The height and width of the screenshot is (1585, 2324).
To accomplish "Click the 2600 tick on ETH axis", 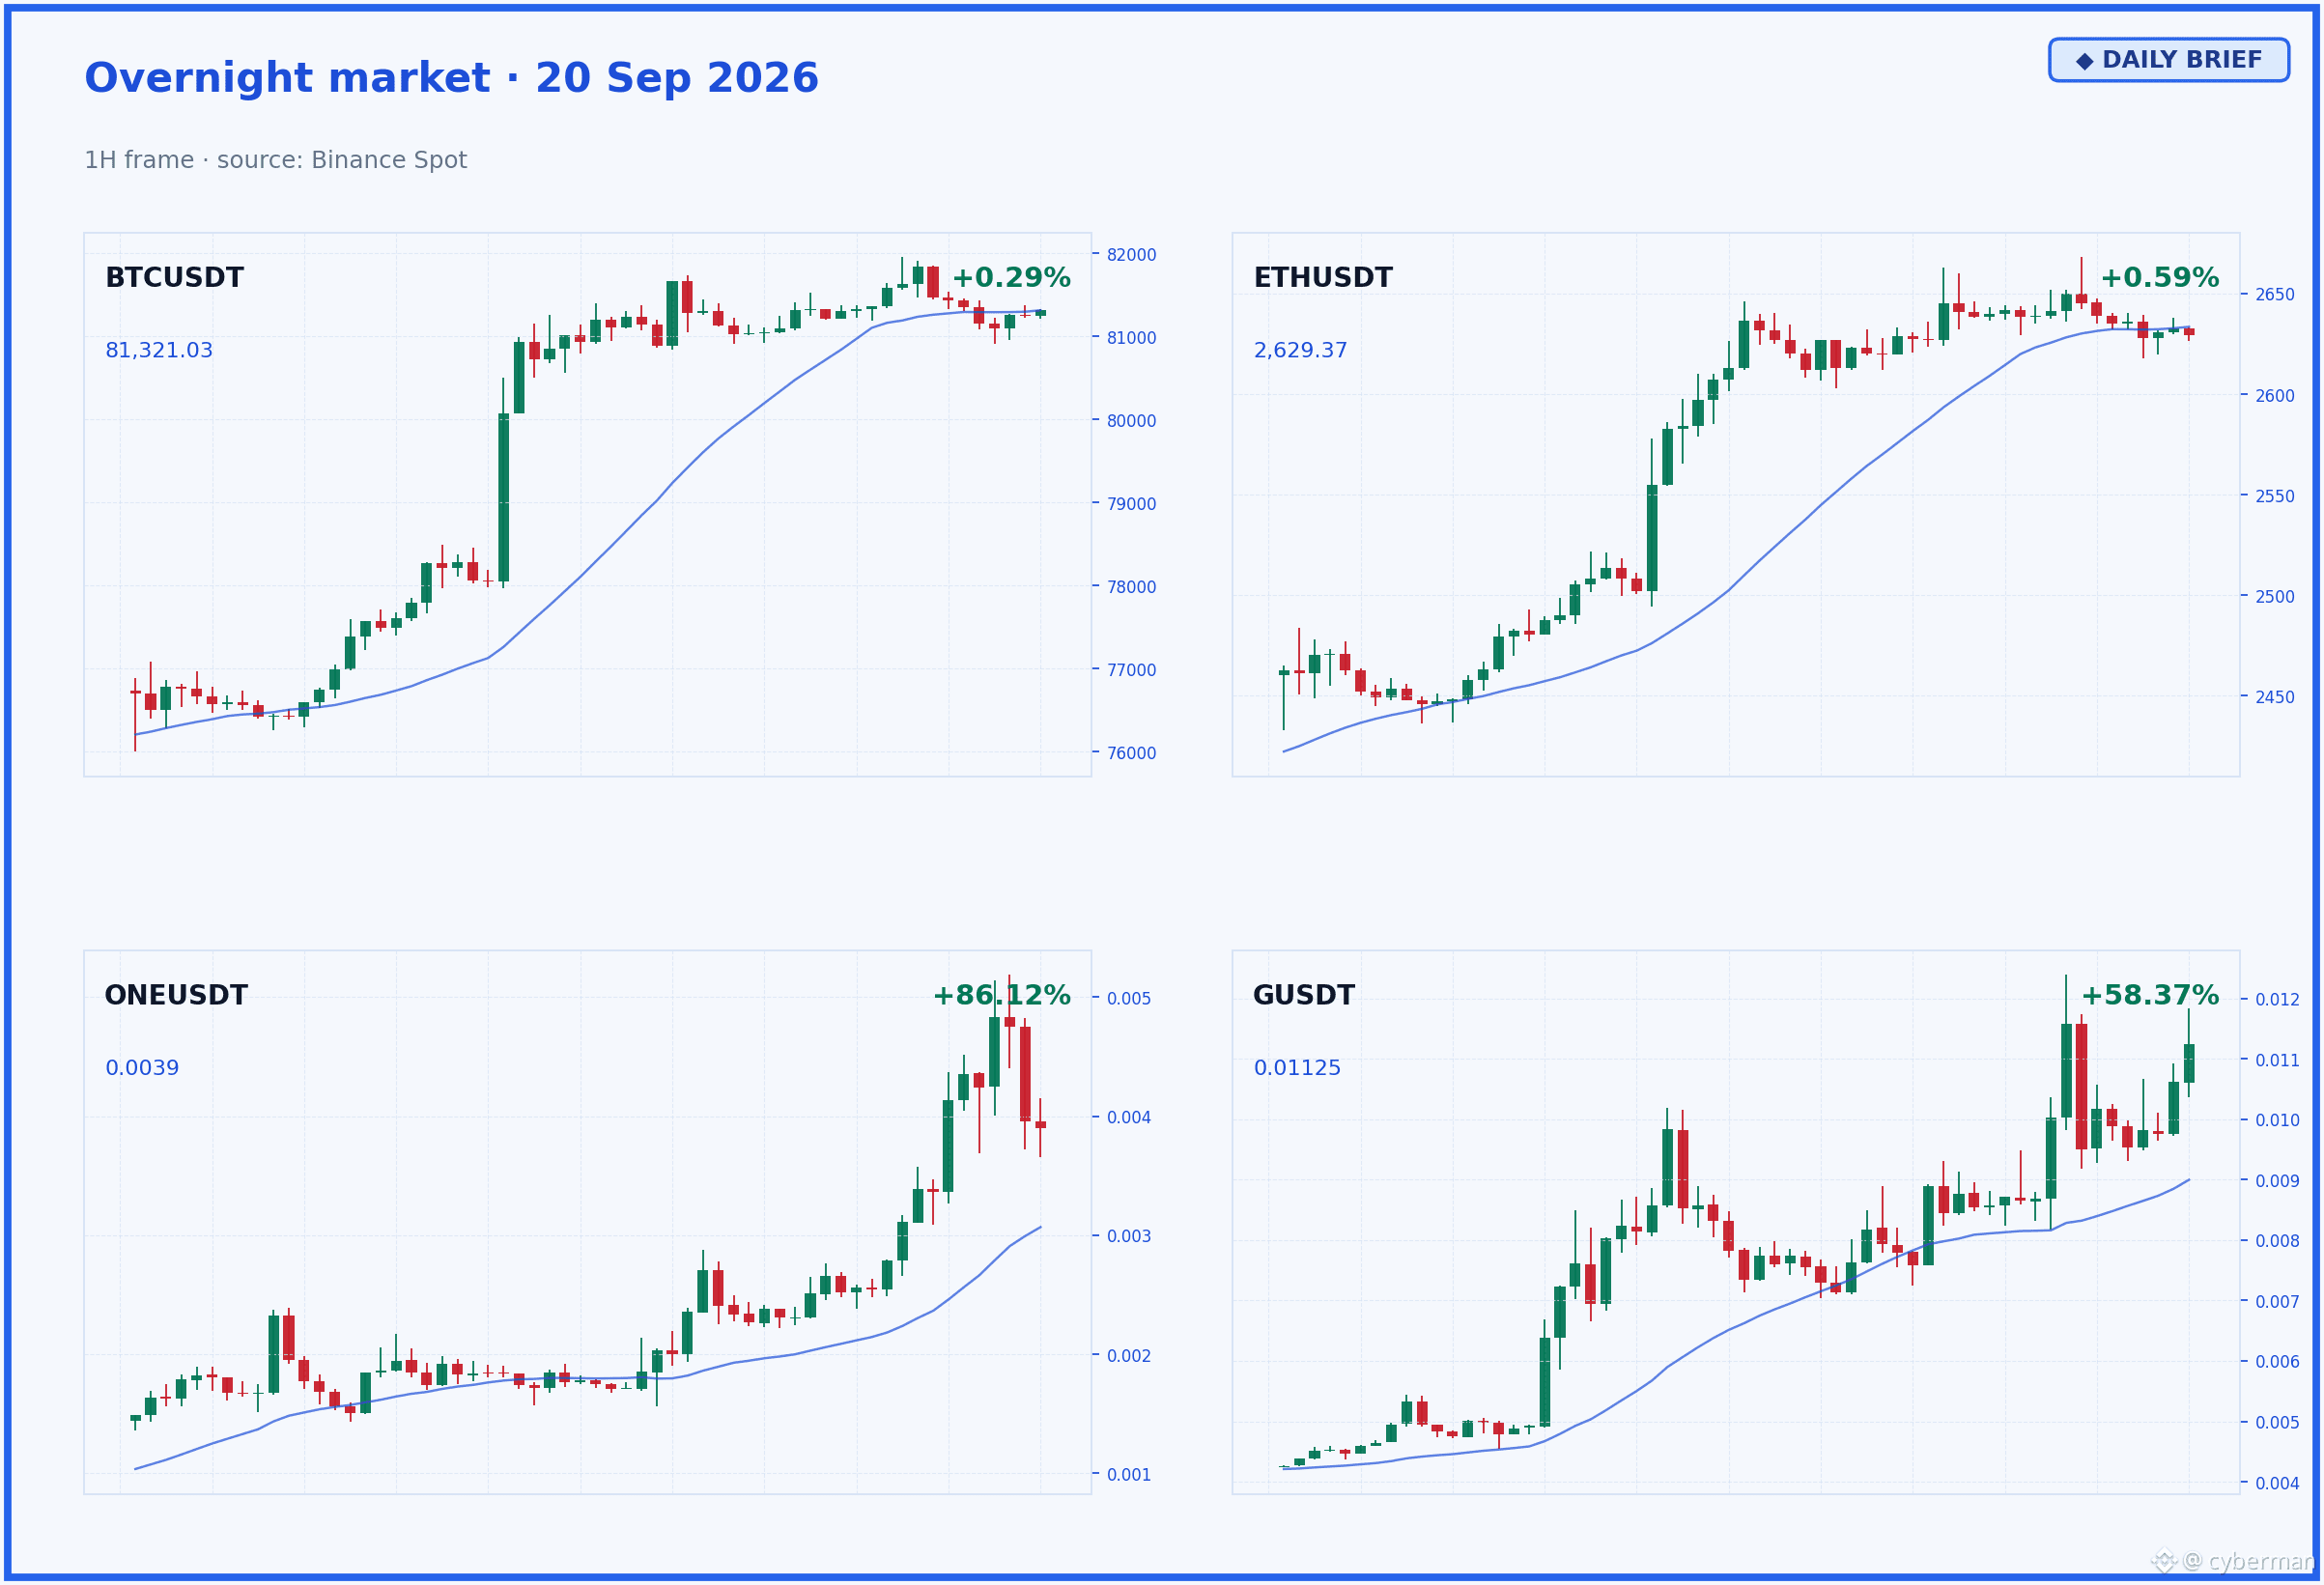I will [x=2275, y=396].
